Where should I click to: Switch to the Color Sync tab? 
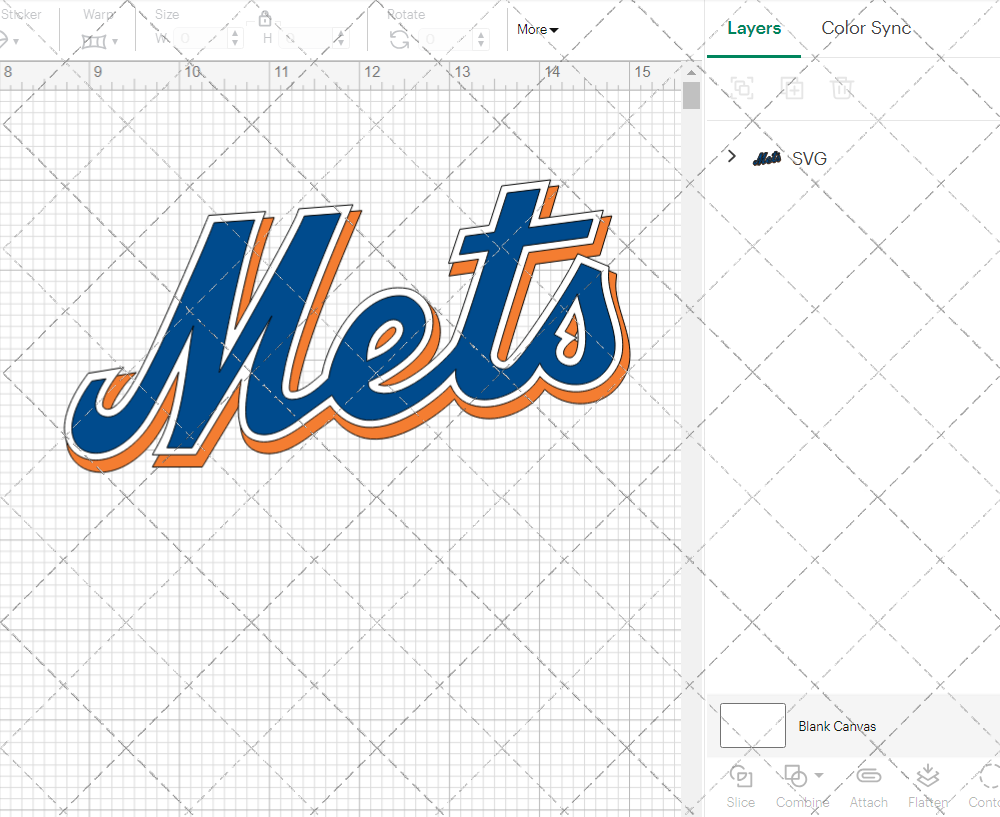(865, 28)
